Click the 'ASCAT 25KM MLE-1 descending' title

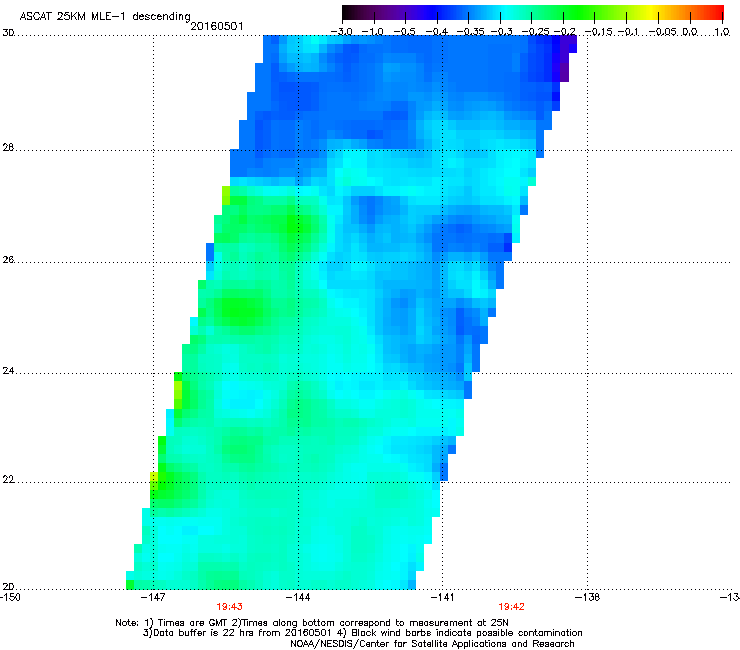tap(105, 17)
